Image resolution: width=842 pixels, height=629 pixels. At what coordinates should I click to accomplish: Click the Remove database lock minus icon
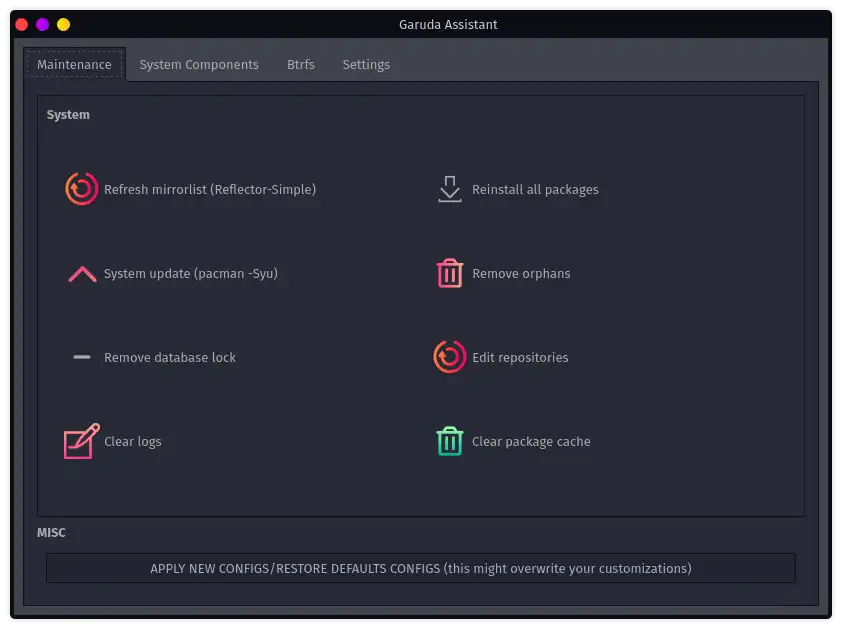point(82,357)
